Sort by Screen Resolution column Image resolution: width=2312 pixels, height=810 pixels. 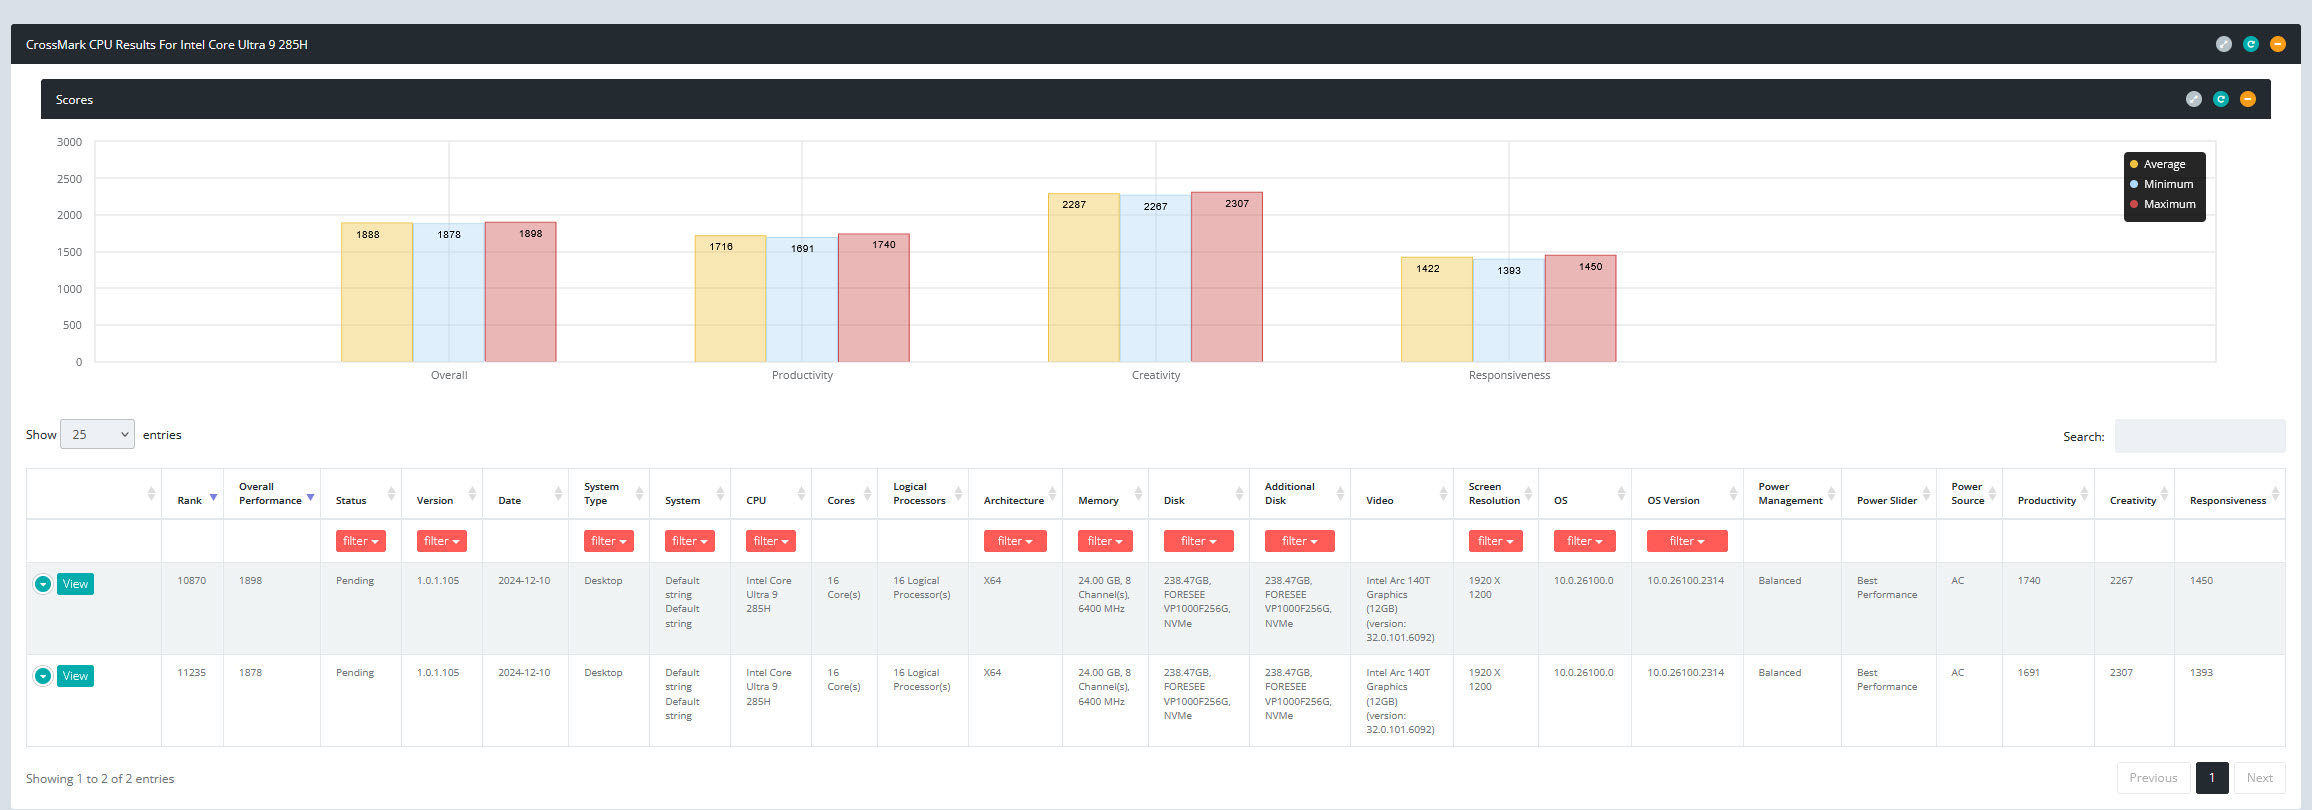pyautogui.click(x=1496, y=494)
